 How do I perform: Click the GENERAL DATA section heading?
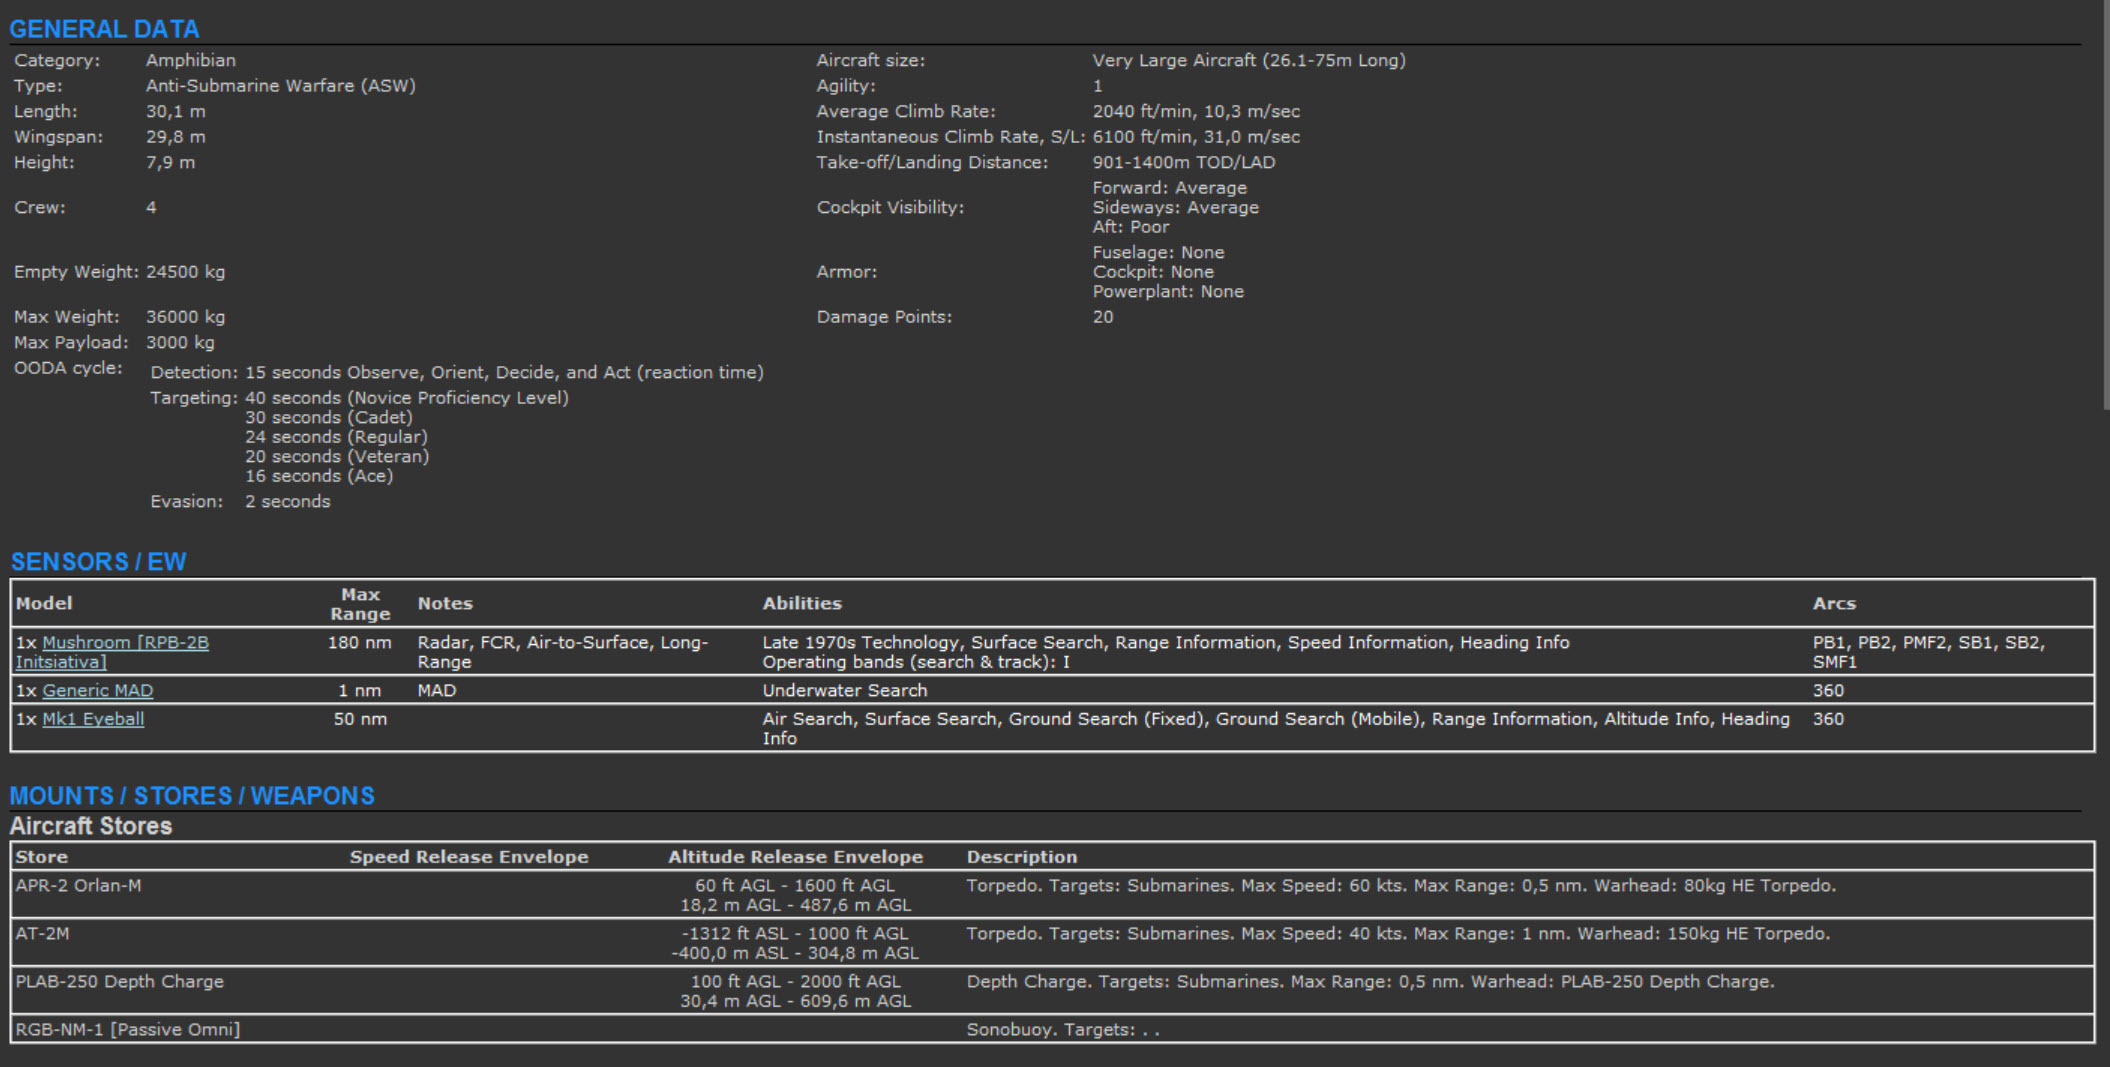click(x=104, y=29)
